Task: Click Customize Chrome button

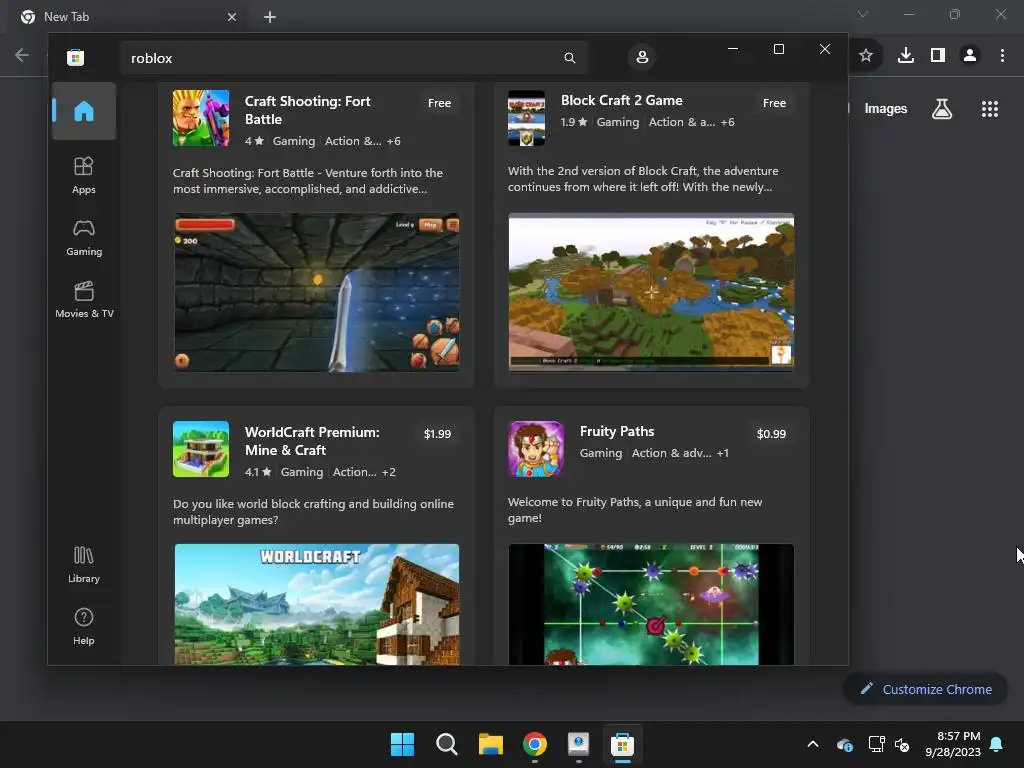Action: coord(925,689)
